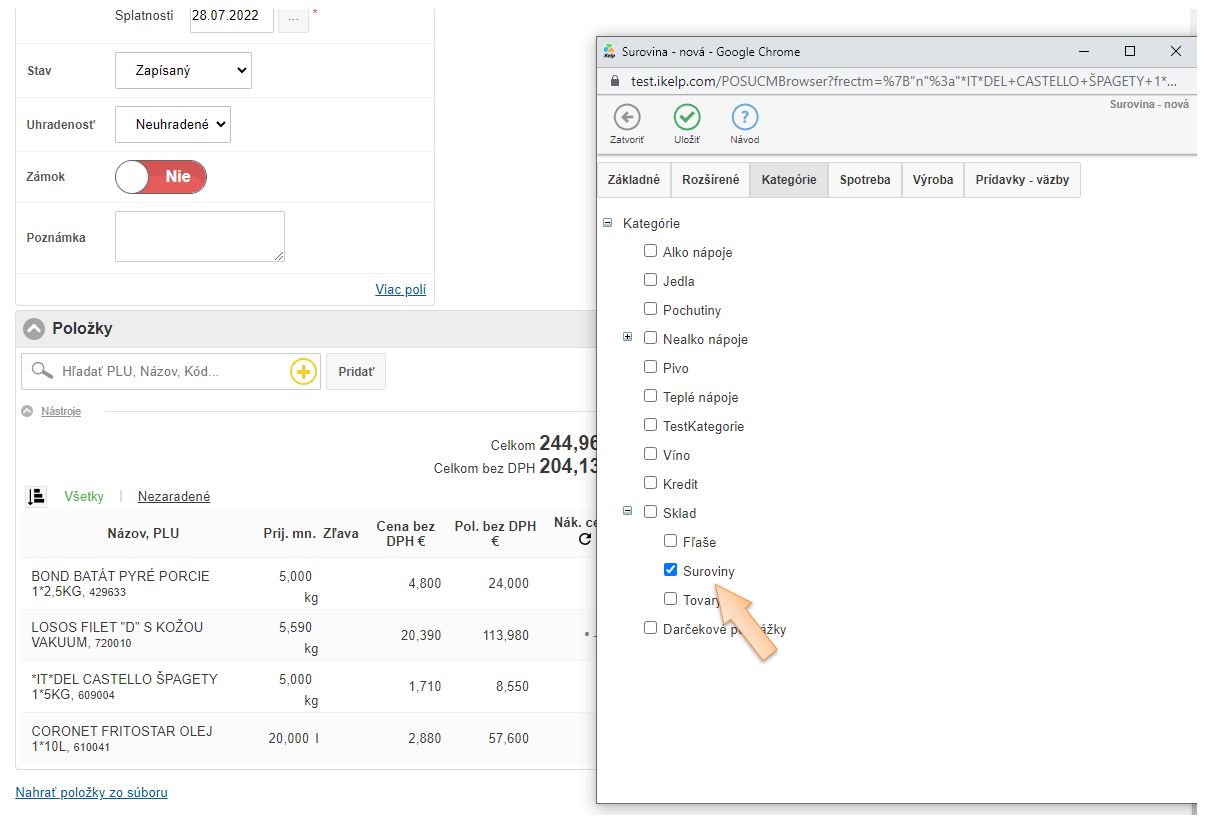Click the lock icon in the address bar
This screenshot has height=828, width=1218.
click(x=614, y=81)
